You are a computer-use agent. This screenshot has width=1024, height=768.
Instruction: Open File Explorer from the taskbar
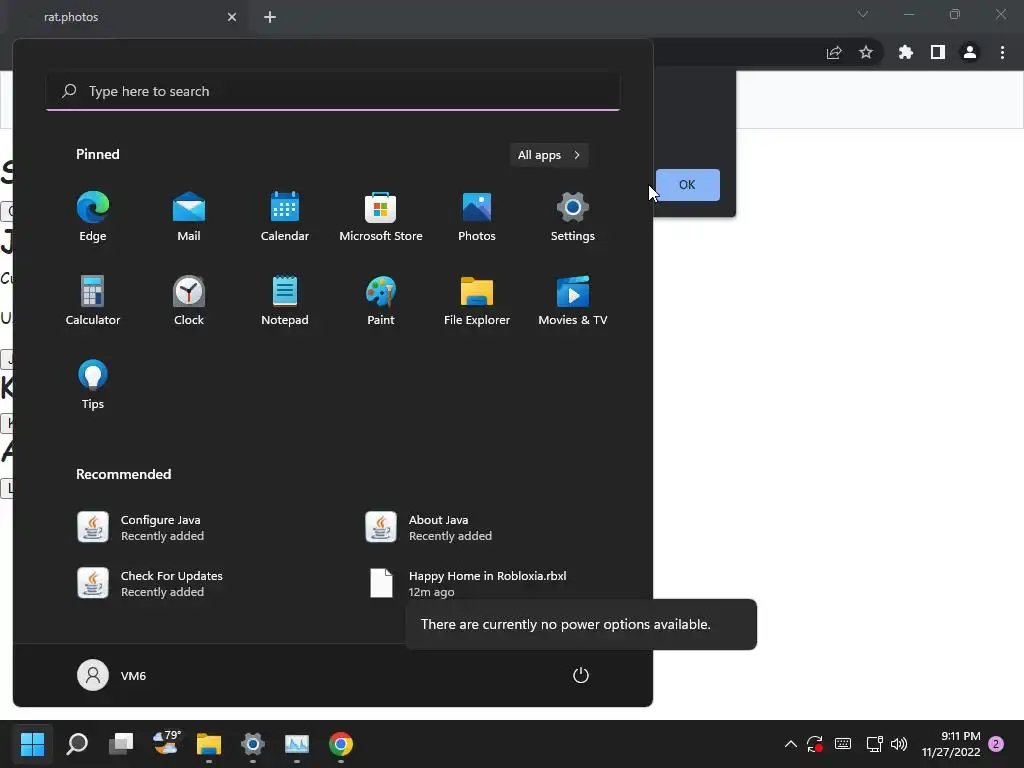209,744
